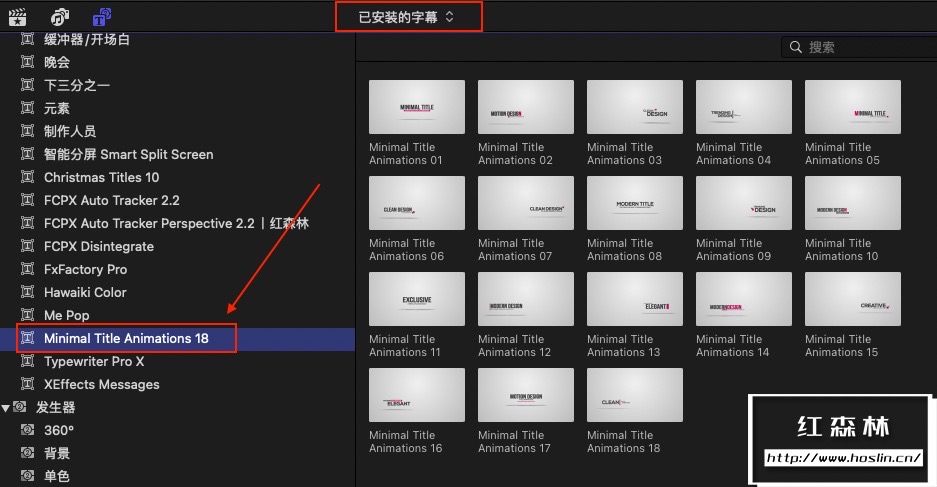Click title icon beside 制作人员
The width and height of the screenshot is (937, 487).
(27, 131)
